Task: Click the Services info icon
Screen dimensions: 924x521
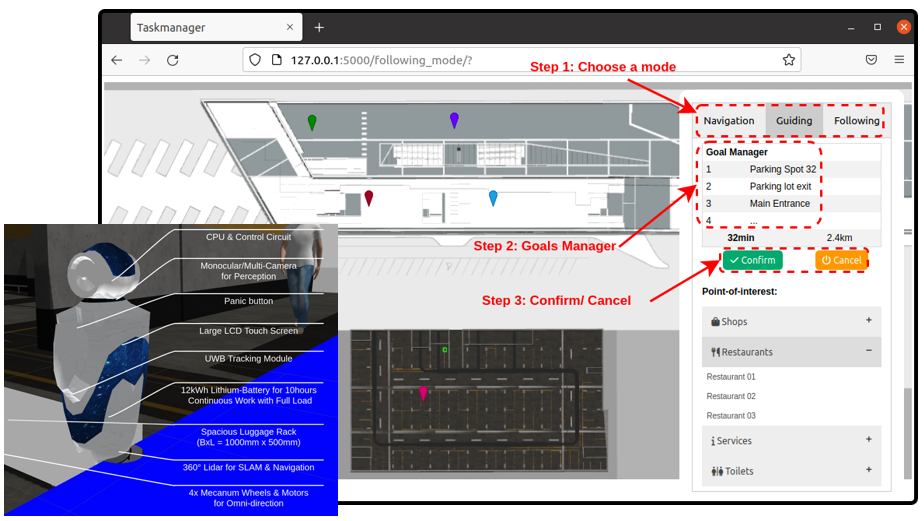Action: tap(713, 441)
